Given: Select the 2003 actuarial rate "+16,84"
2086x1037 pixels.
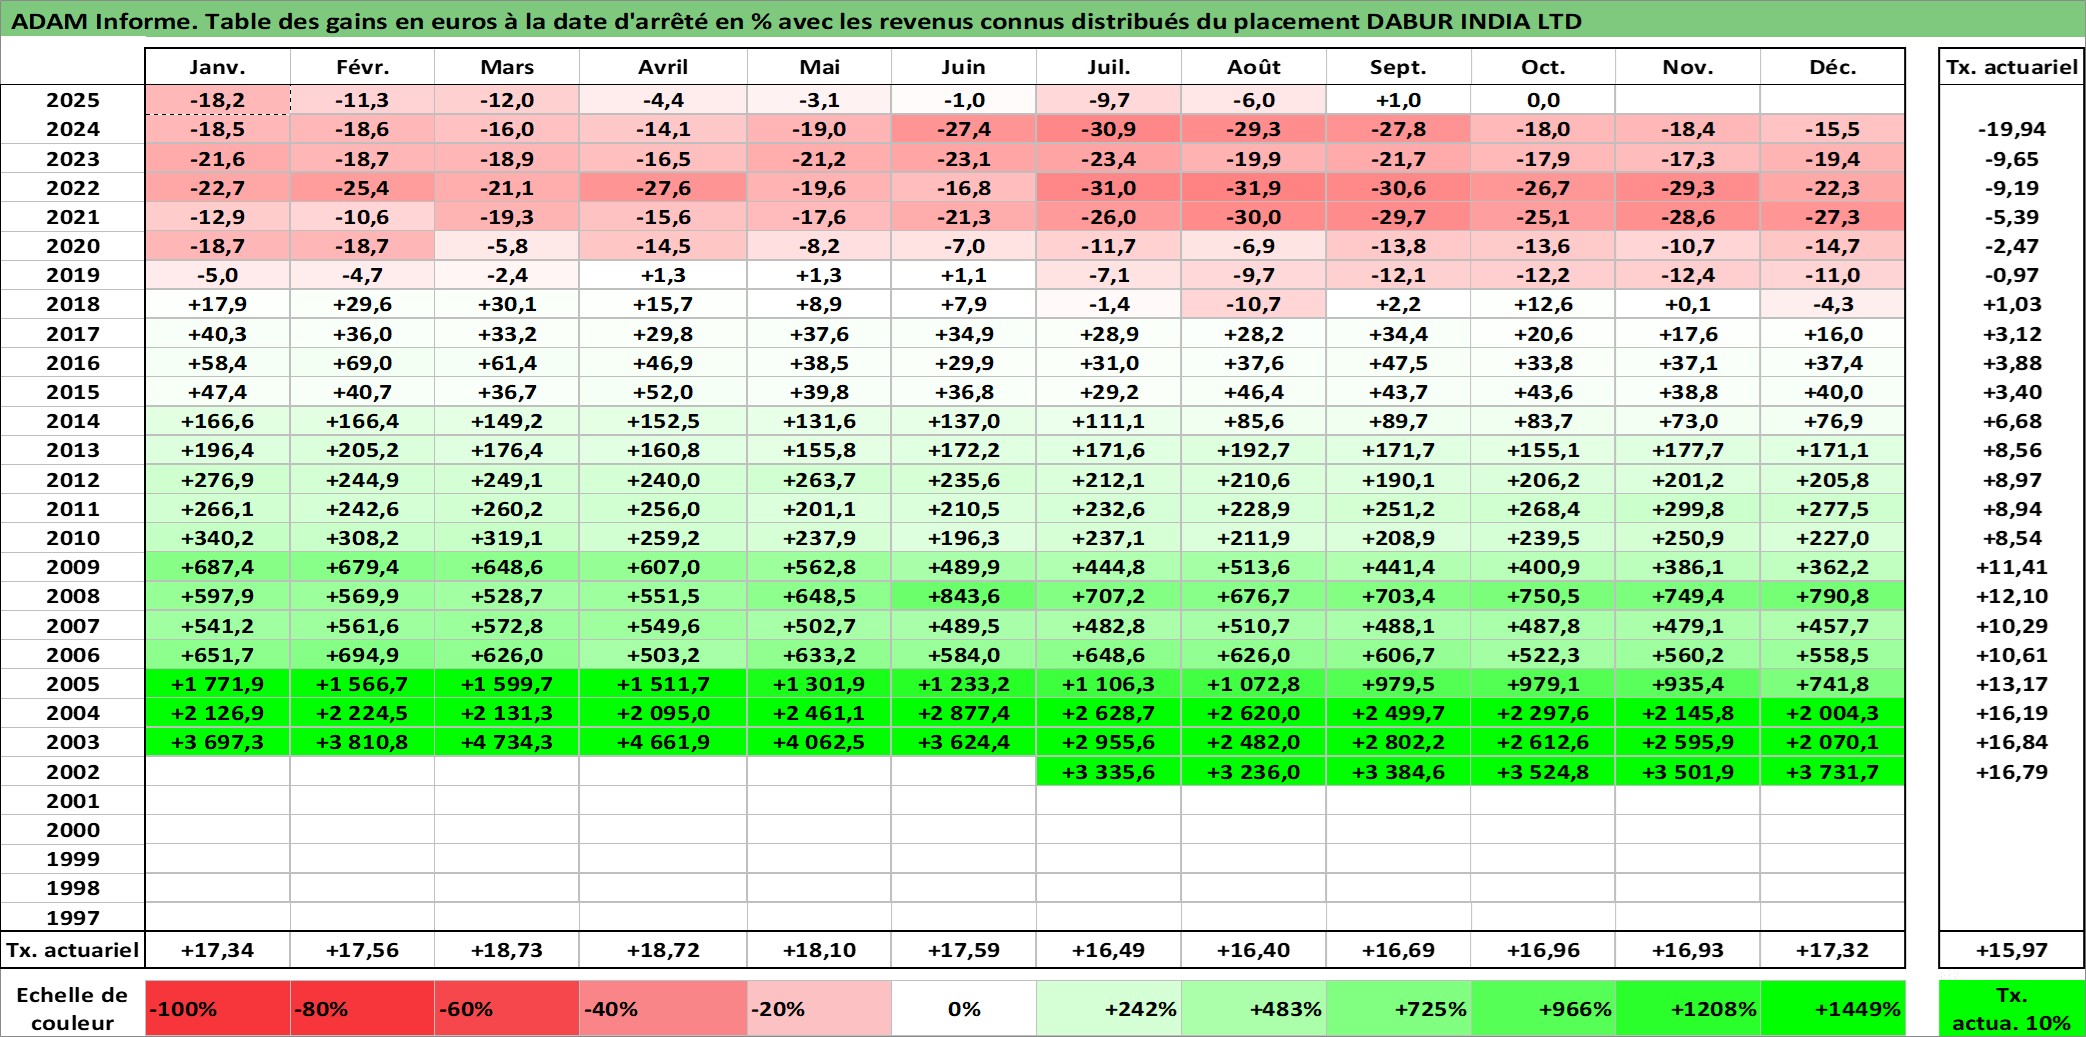Looking at the screenshot, I should click(2012, 742).
